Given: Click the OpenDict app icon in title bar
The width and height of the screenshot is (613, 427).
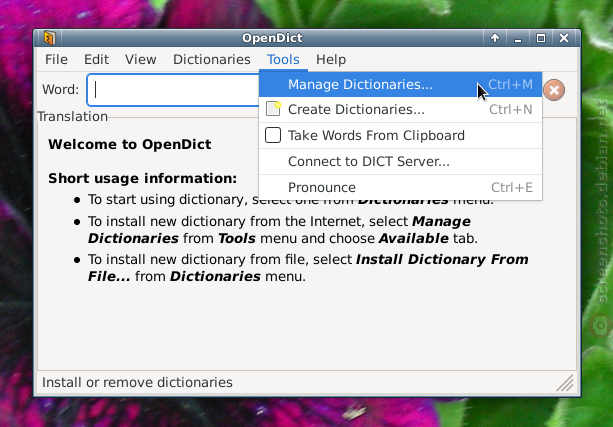Looking at the screenshot, I should click(x=49, y=38).
